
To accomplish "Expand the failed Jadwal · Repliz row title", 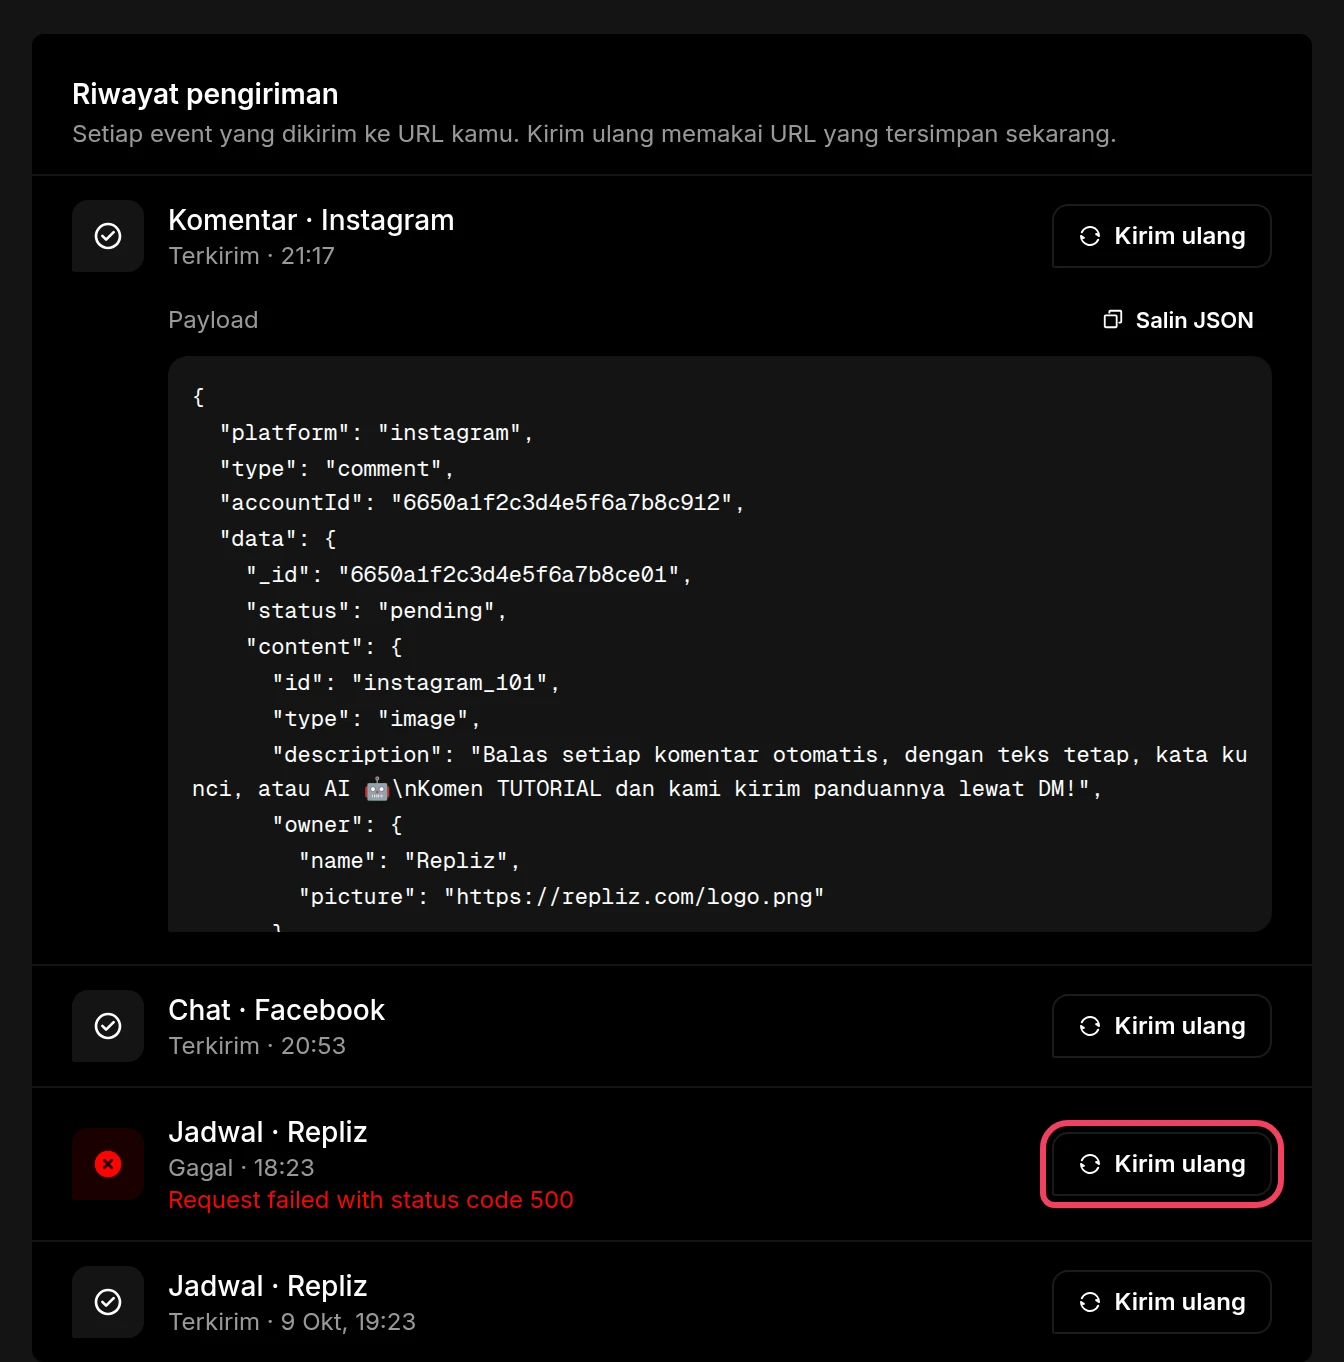I will coord(268,1132).
